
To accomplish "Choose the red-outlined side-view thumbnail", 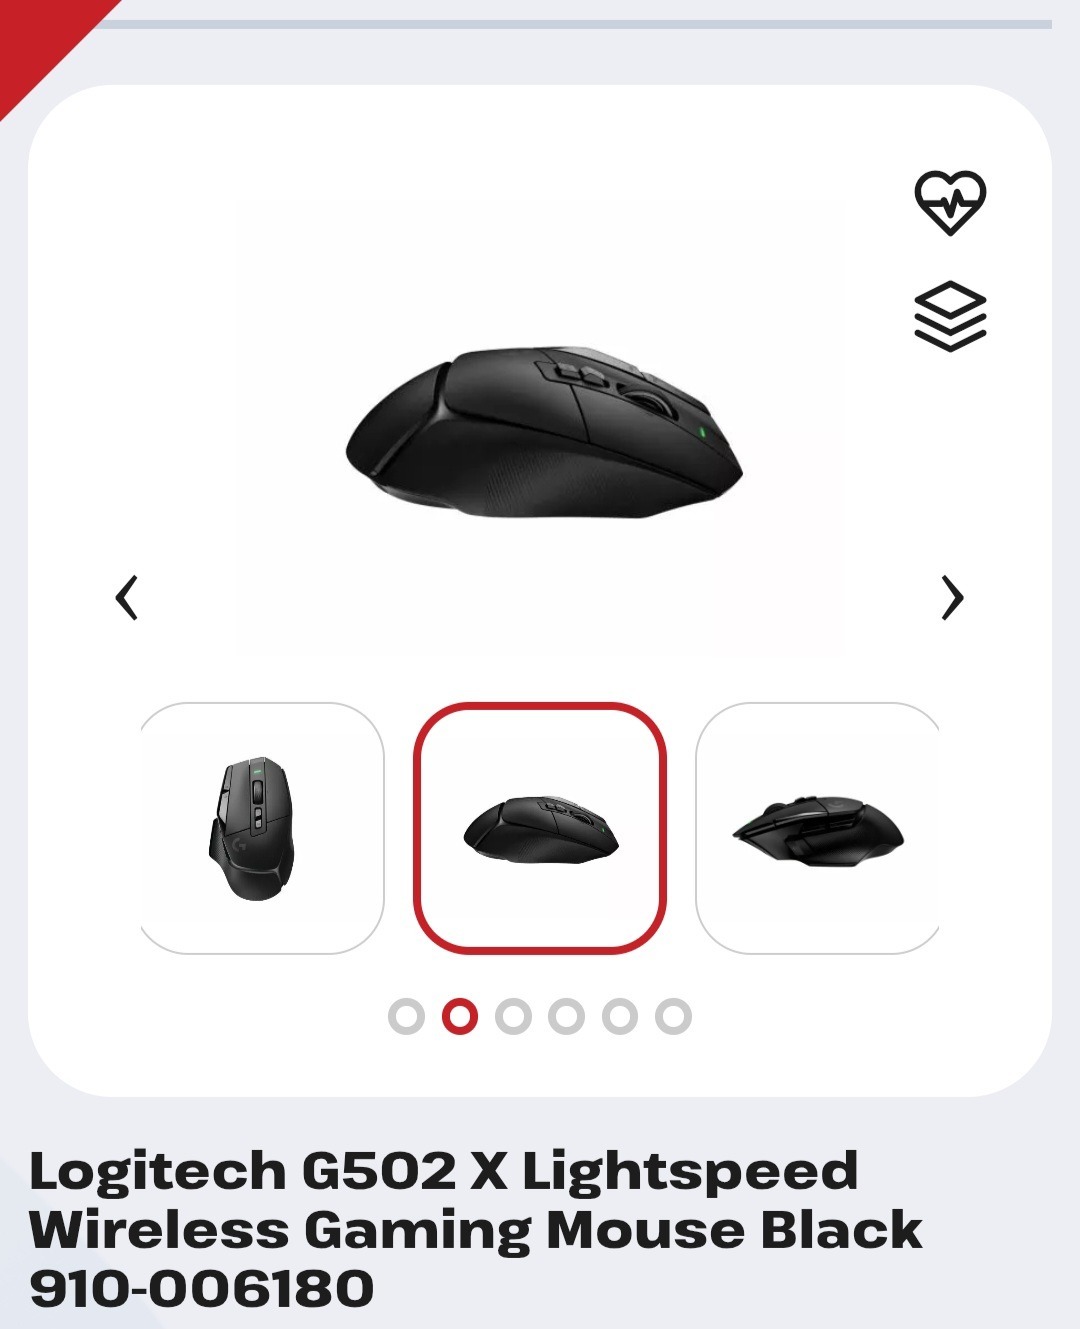I will tap(540, 828).
